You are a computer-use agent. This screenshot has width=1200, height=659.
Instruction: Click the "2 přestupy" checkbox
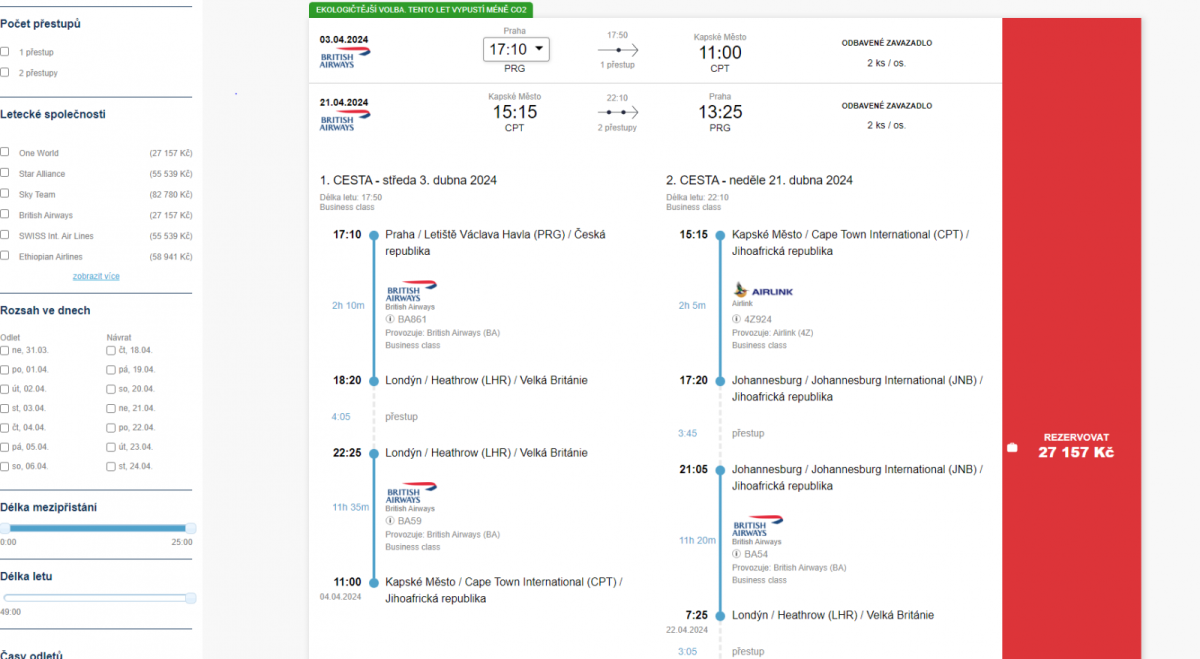(5, 72)
